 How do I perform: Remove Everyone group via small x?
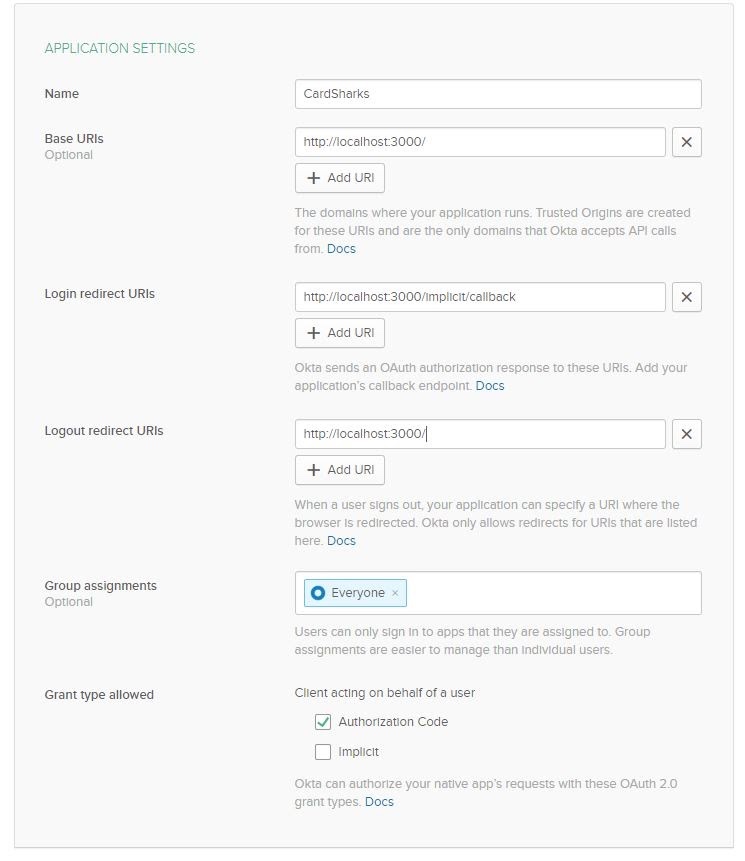tap(395, 593)
